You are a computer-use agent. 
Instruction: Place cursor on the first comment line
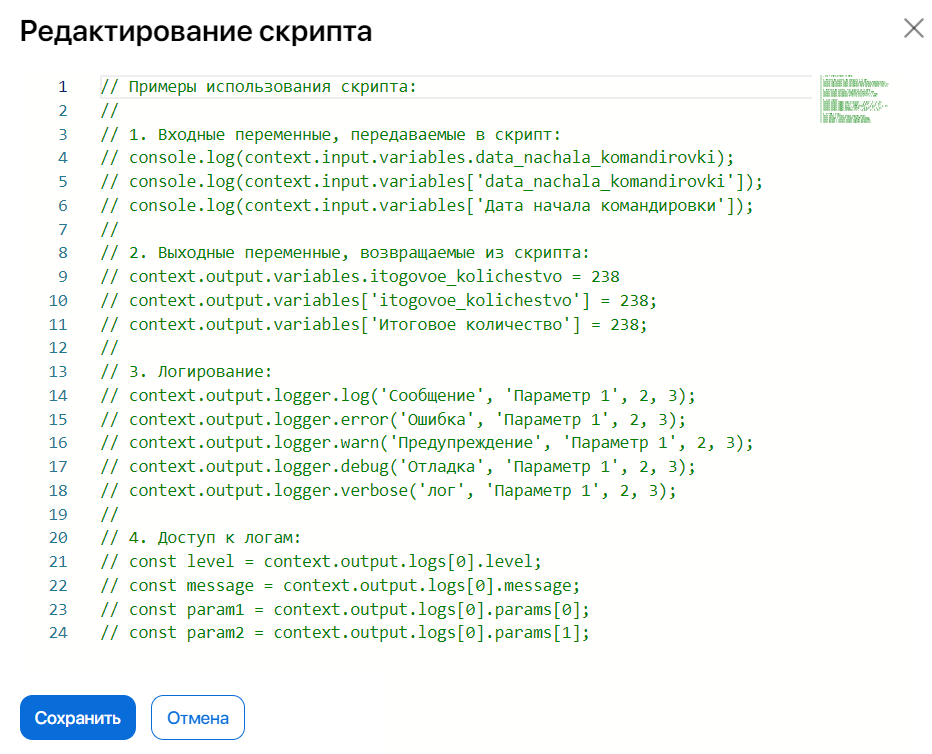point(250,86)
